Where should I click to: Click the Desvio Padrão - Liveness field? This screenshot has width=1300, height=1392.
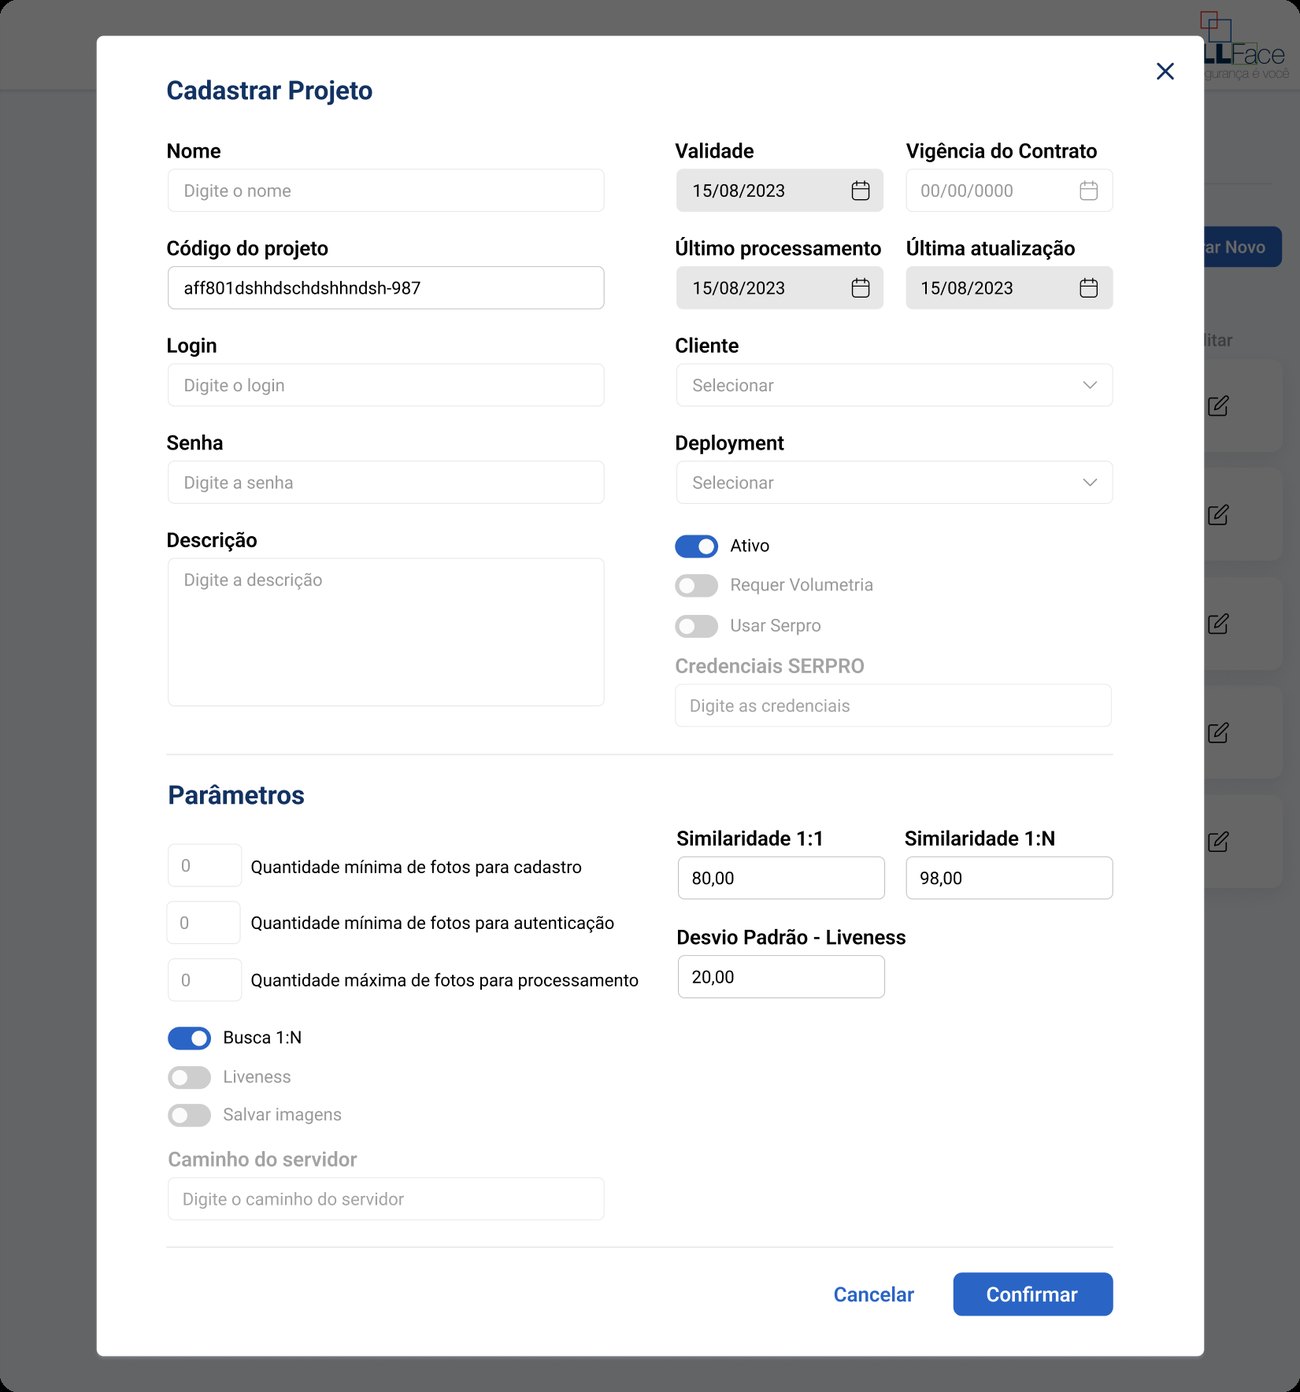pyautogui.click(x=781, y=977)
